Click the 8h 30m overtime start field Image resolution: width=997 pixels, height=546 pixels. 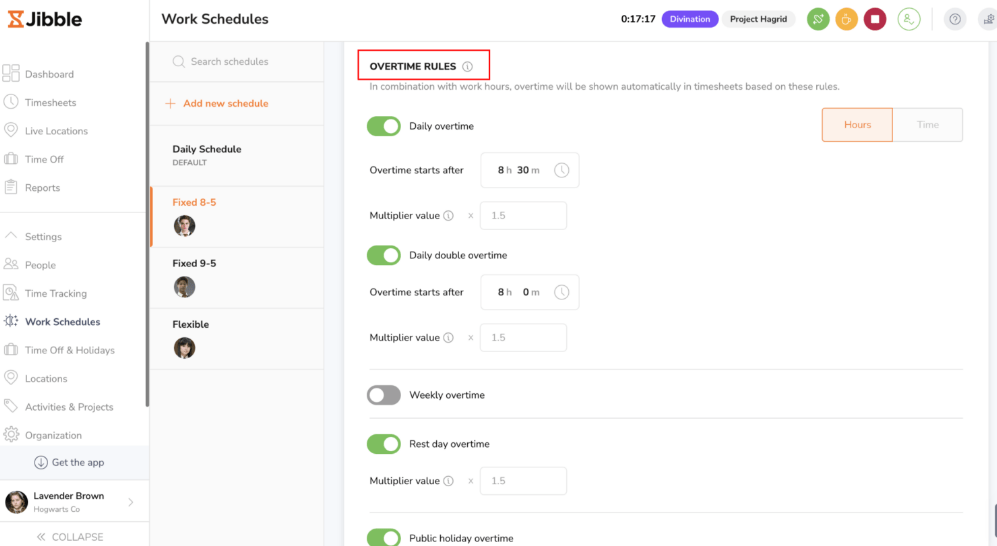[530, 170]
